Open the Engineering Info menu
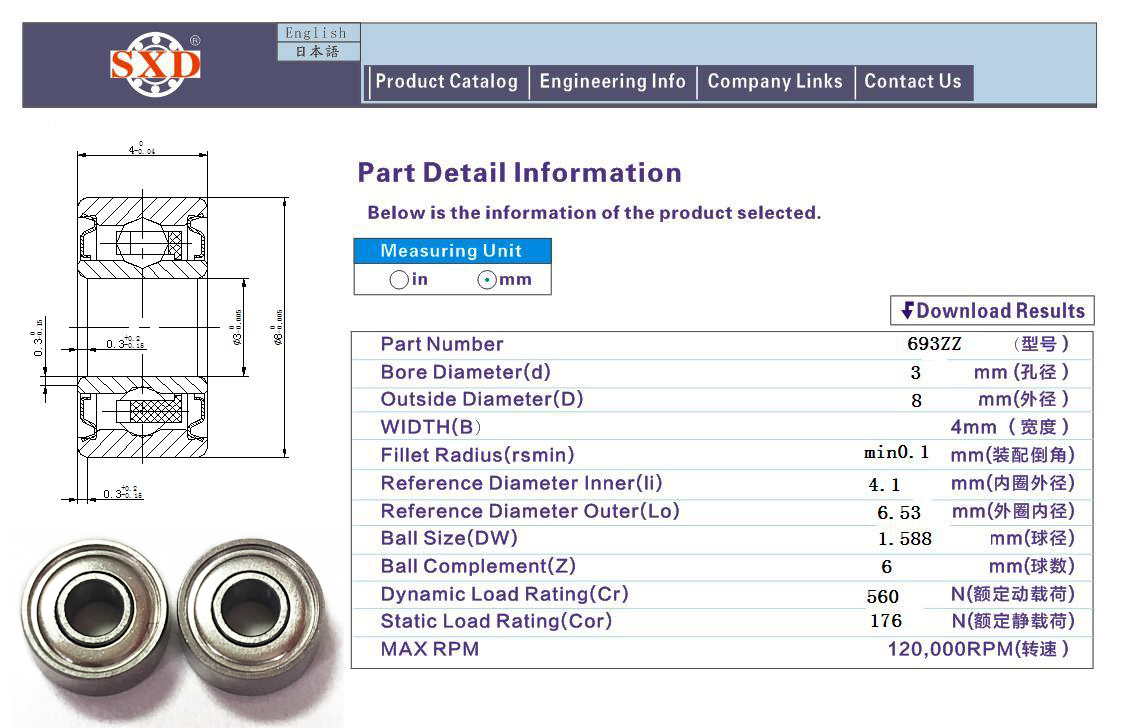The height and width of the screenshot is (728, 1130). point(612,82)
